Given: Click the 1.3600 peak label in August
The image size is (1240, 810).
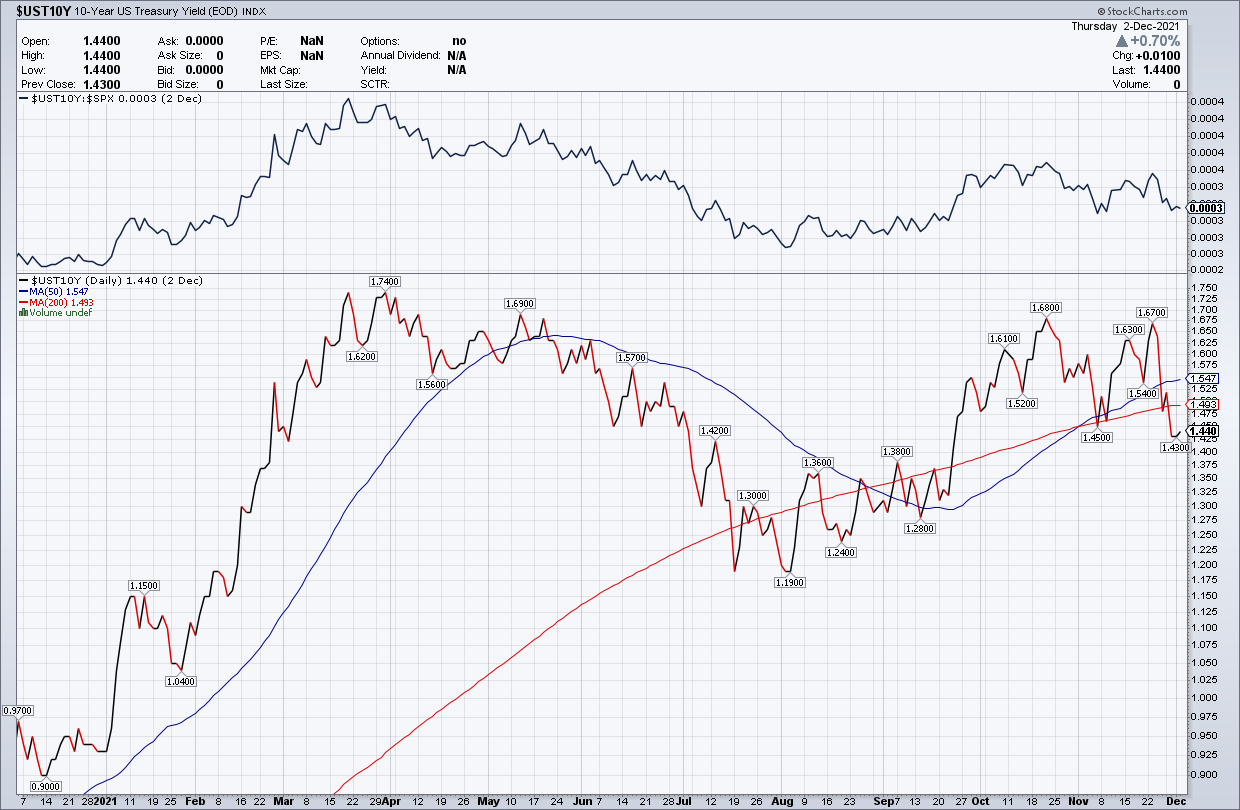Looking at the screenshot, I should click(x=818, y=462).
